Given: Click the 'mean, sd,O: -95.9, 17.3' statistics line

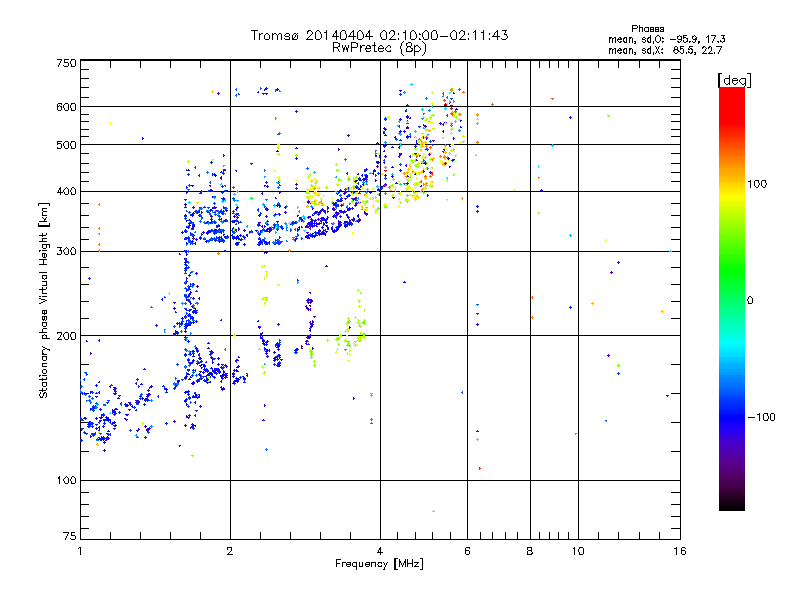Looking at the screenshot, I should tap(666, 39).
